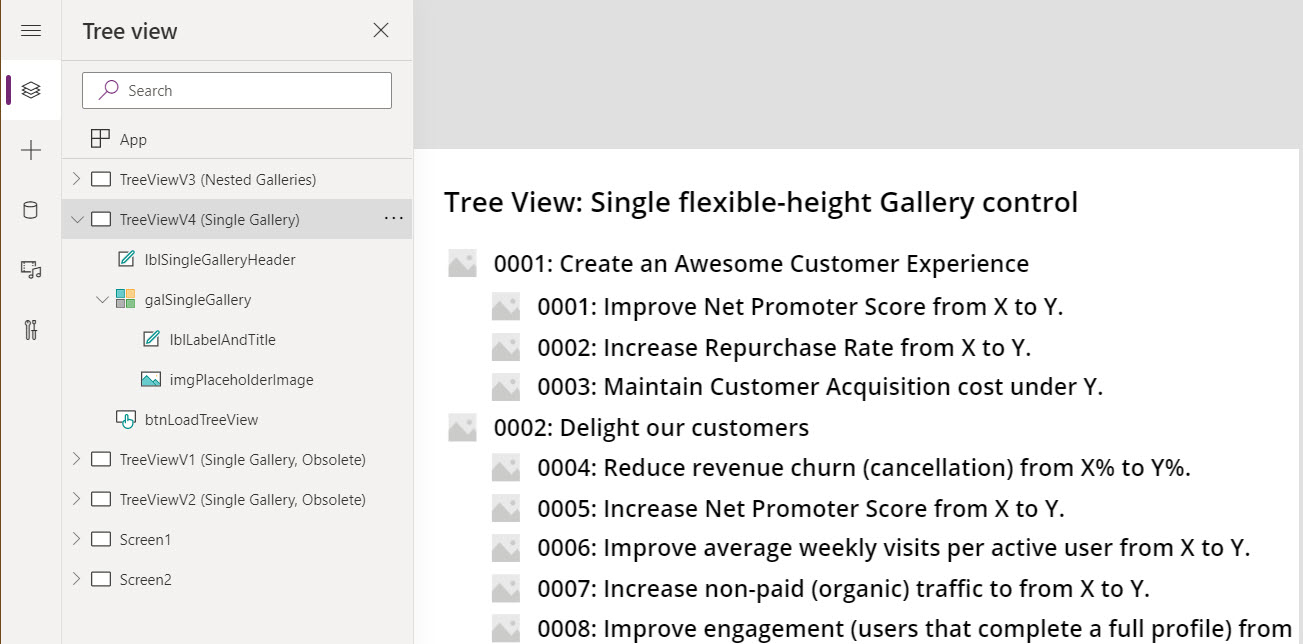Select App item in tree view
The image size is (1303, 644).
pos(133,140)
